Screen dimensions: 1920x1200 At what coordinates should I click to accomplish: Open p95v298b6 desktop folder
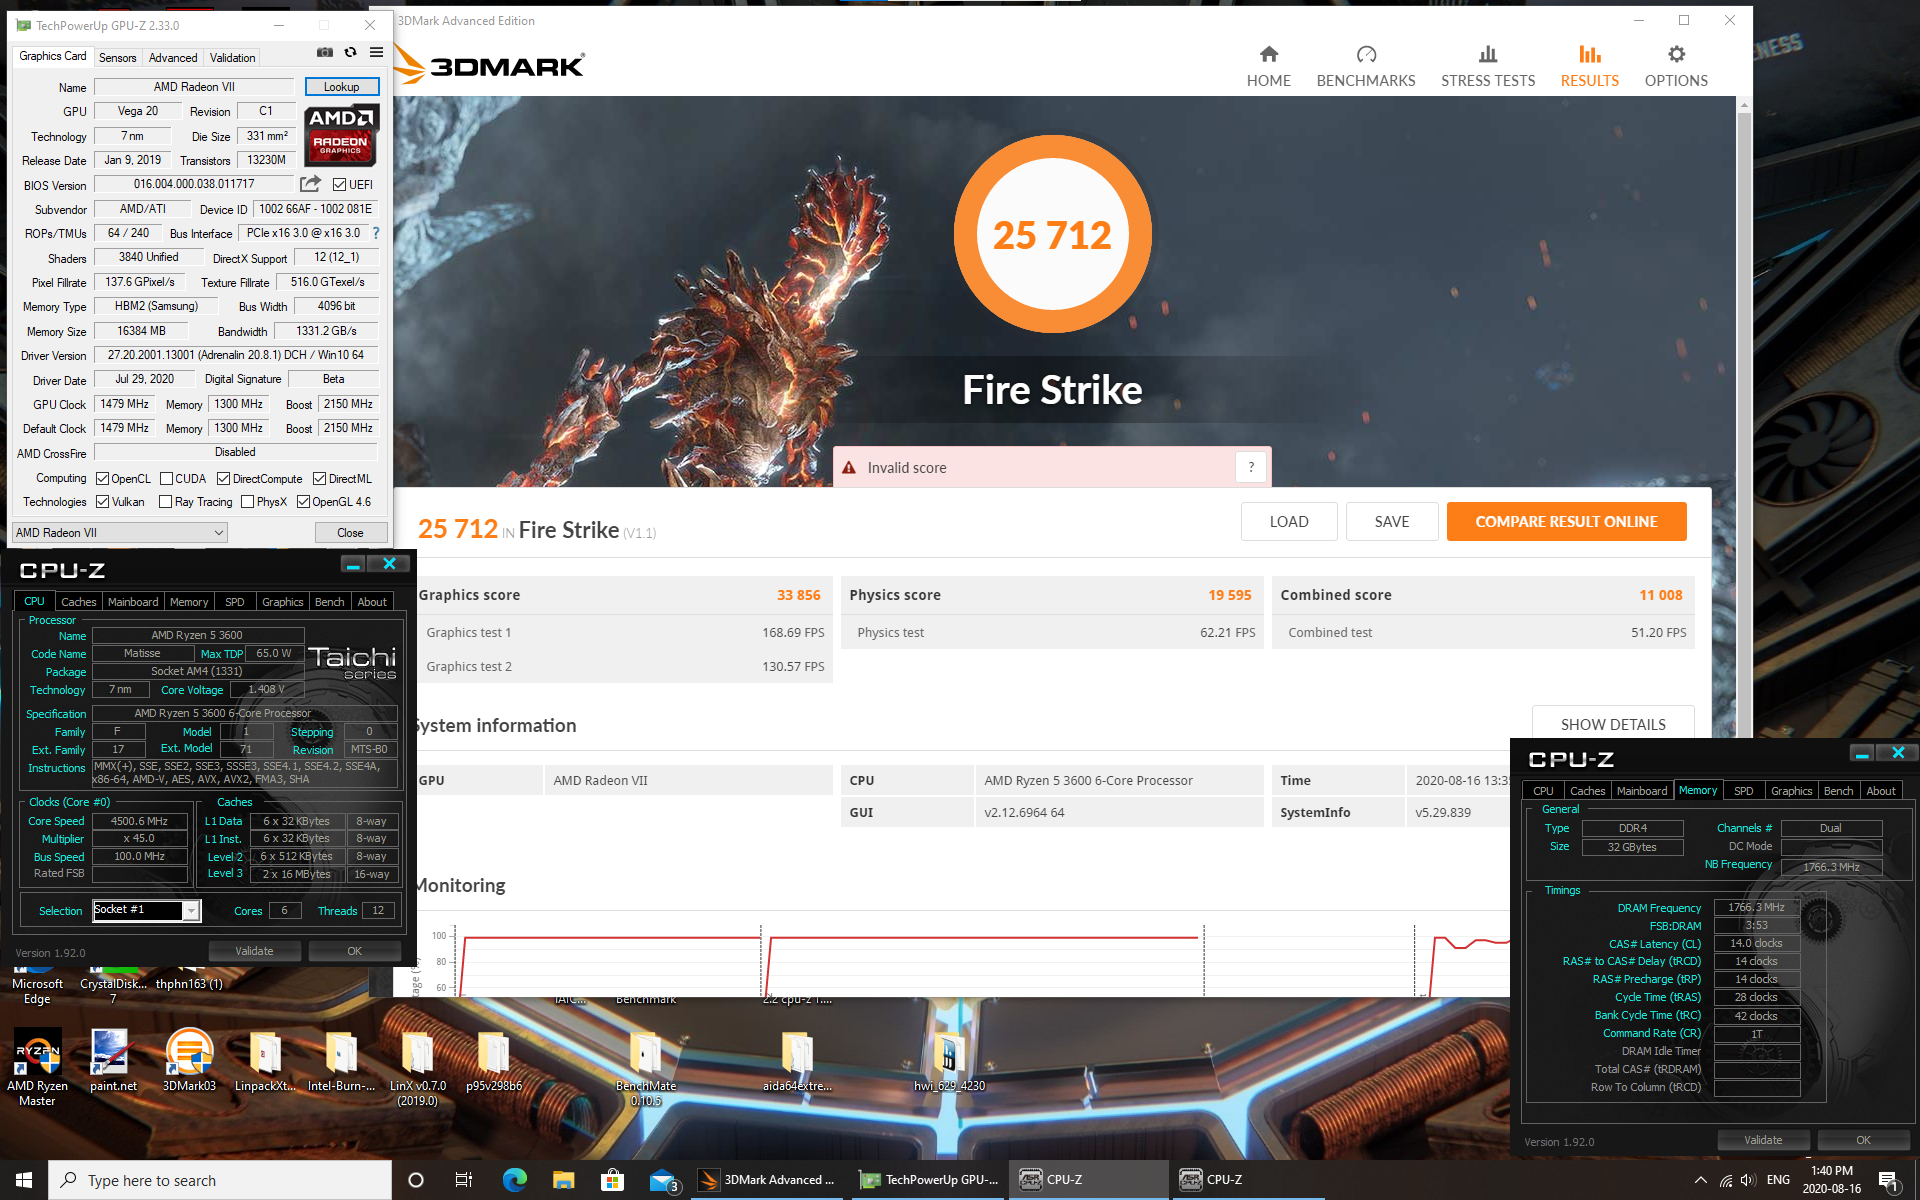pos(494,1060)
